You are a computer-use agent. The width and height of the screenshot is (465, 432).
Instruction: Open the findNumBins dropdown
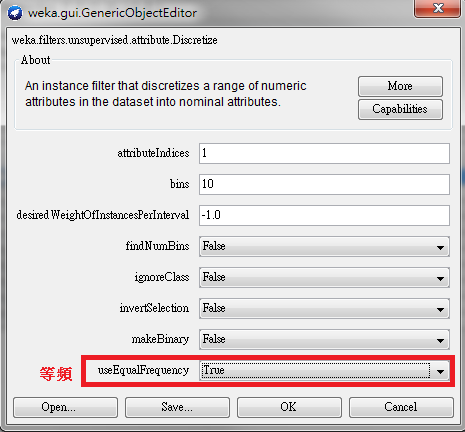pyautogui.click(x=324, y=246)
